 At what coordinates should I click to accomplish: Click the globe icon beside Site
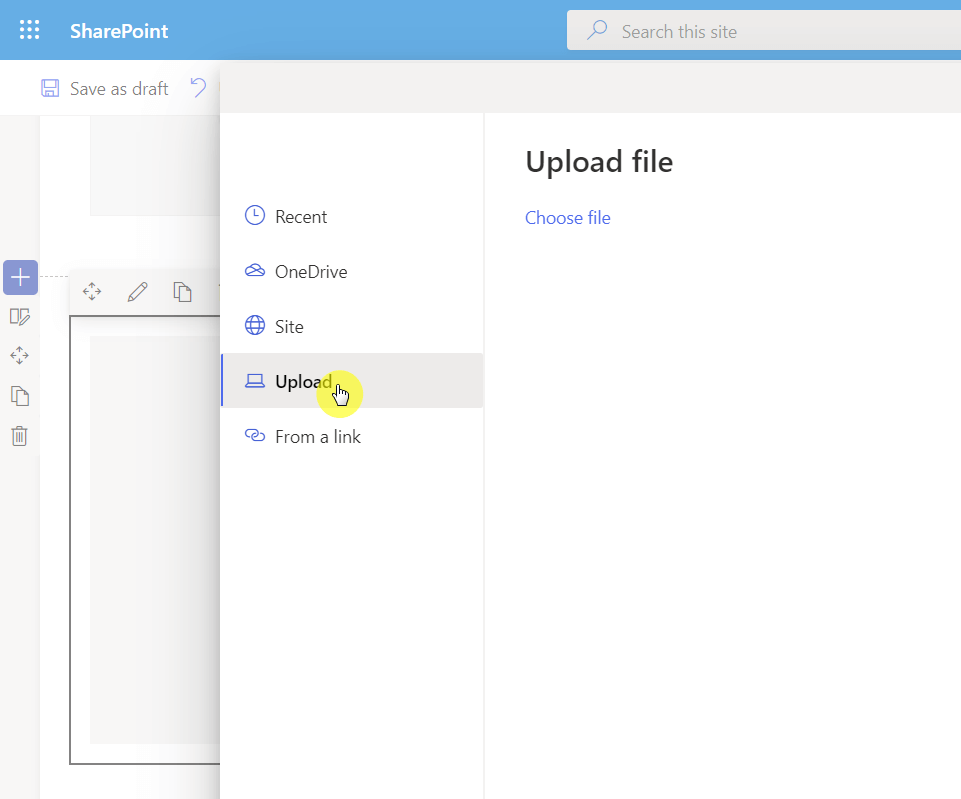(x=255, y=325)
